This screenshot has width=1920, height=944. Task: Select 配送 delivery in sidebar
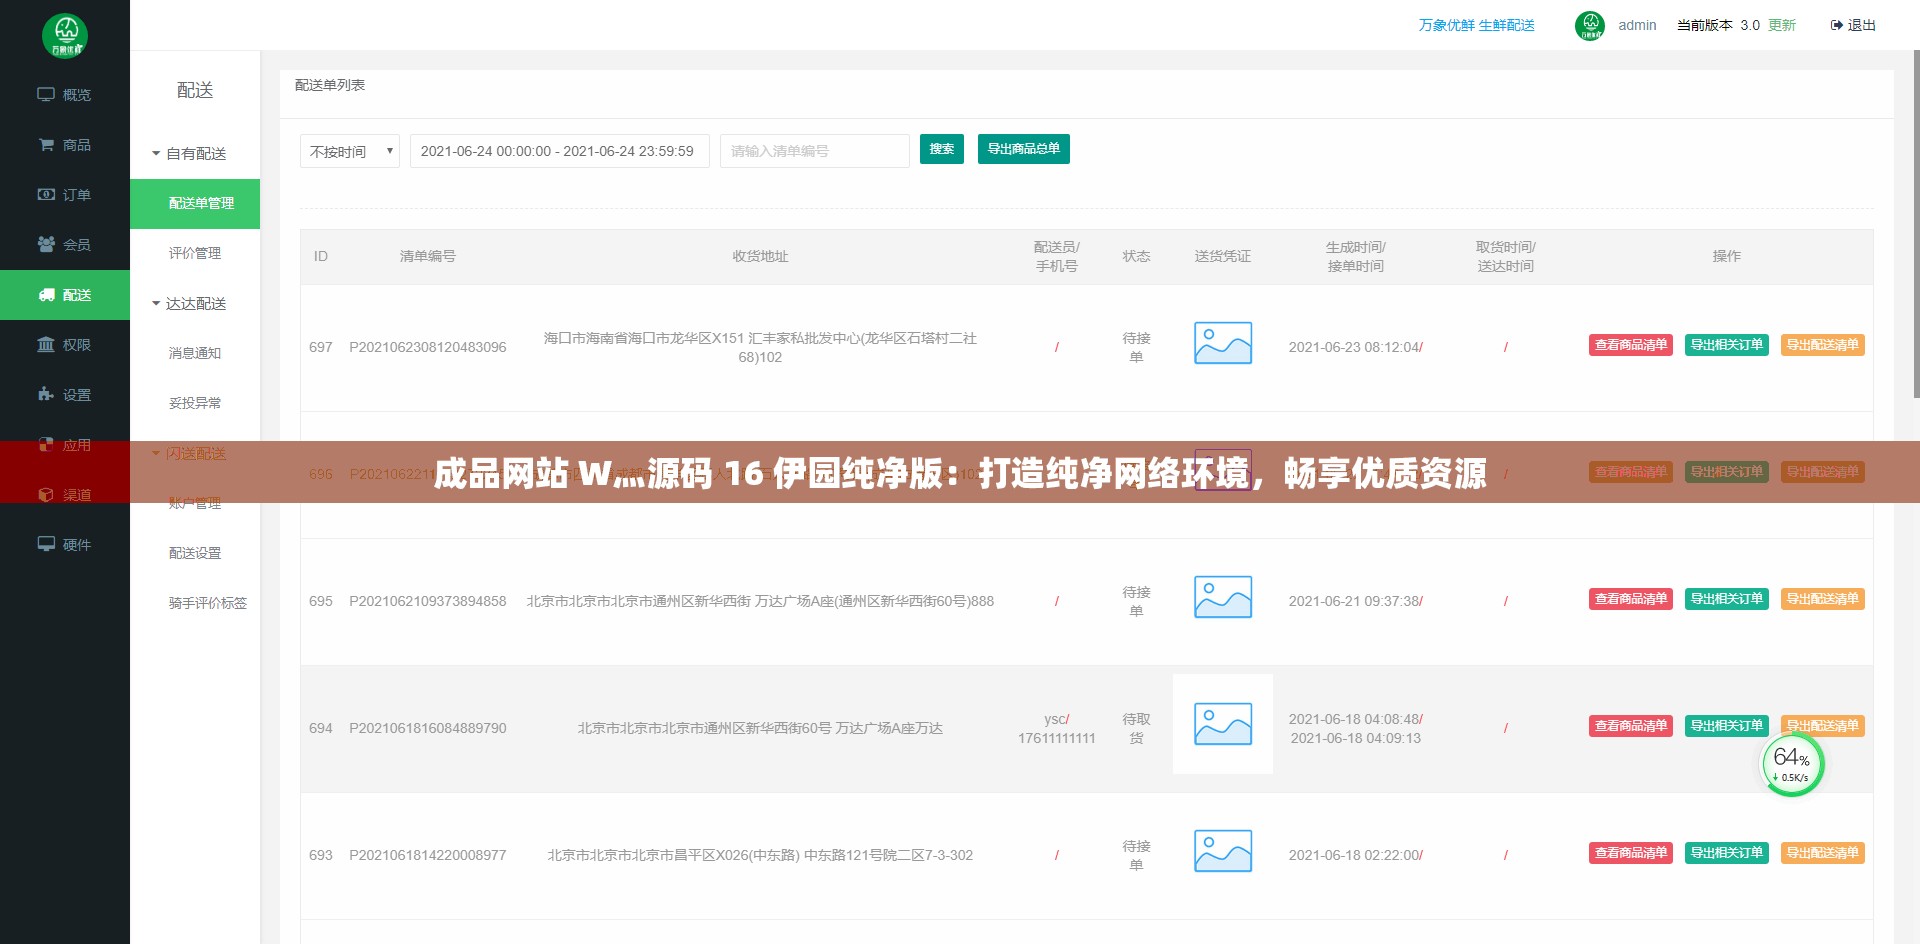coord(65,295)
